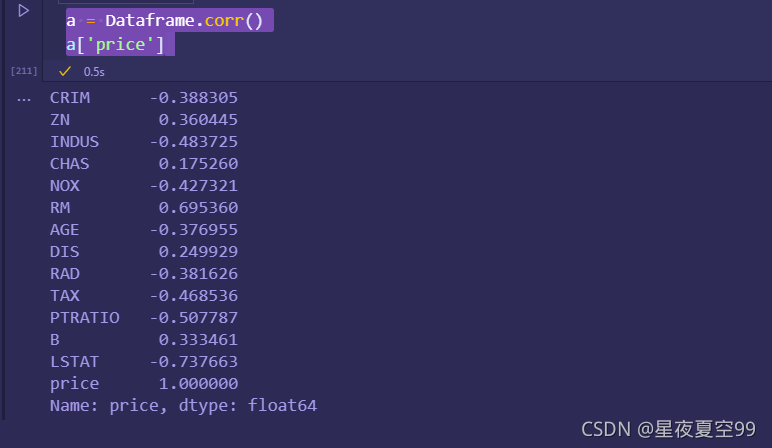This screenshot has height=448, width=772.
Task: Click the NOX output row label
Action: coord(64,186)
